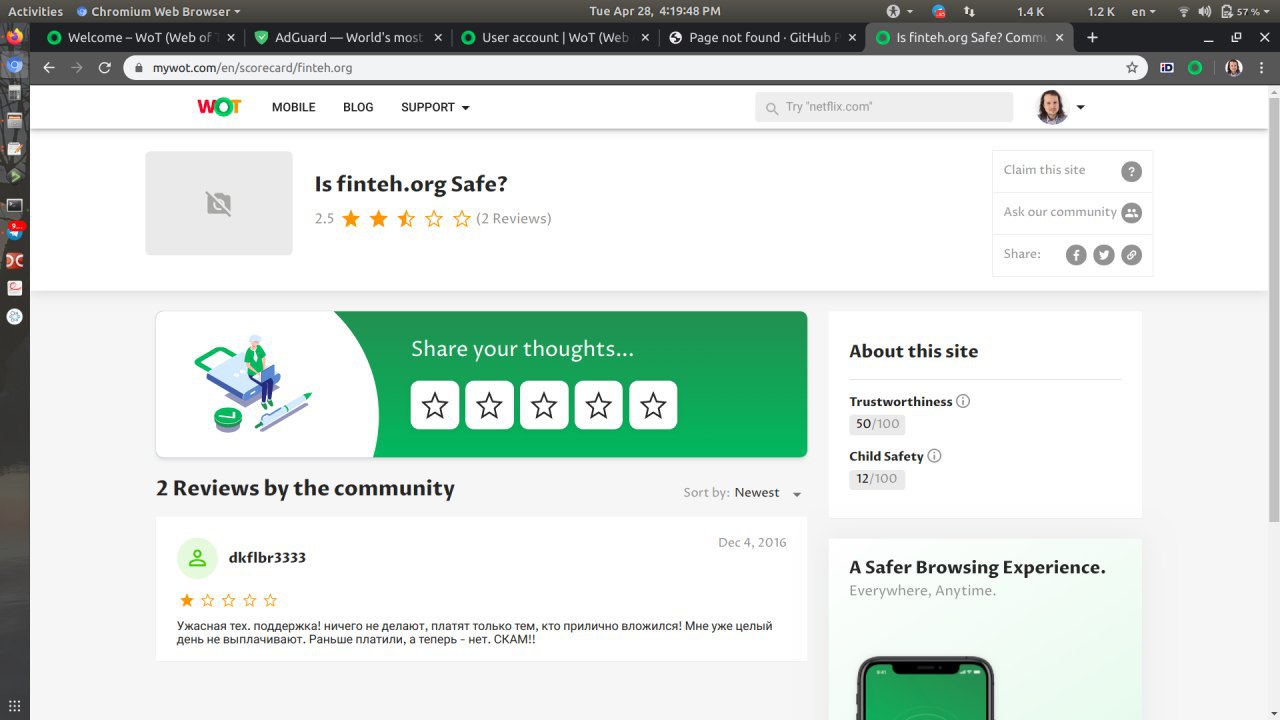
Task: Click Activities in the top bar
Action: (35, 12)
